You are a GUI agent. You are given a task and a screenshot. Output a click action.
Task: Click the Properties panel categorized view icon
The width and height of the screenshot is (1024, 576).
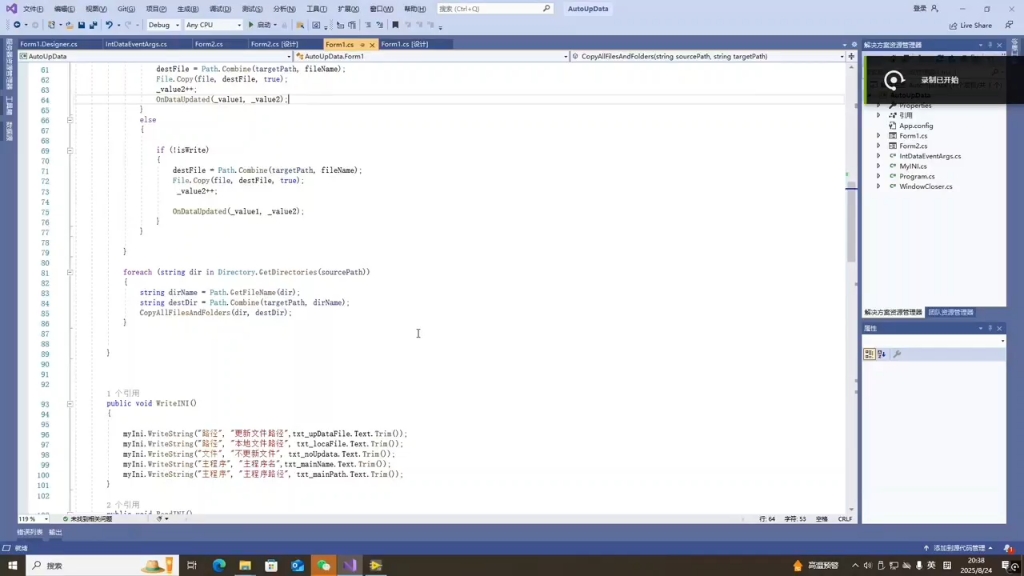coord(869,354)
